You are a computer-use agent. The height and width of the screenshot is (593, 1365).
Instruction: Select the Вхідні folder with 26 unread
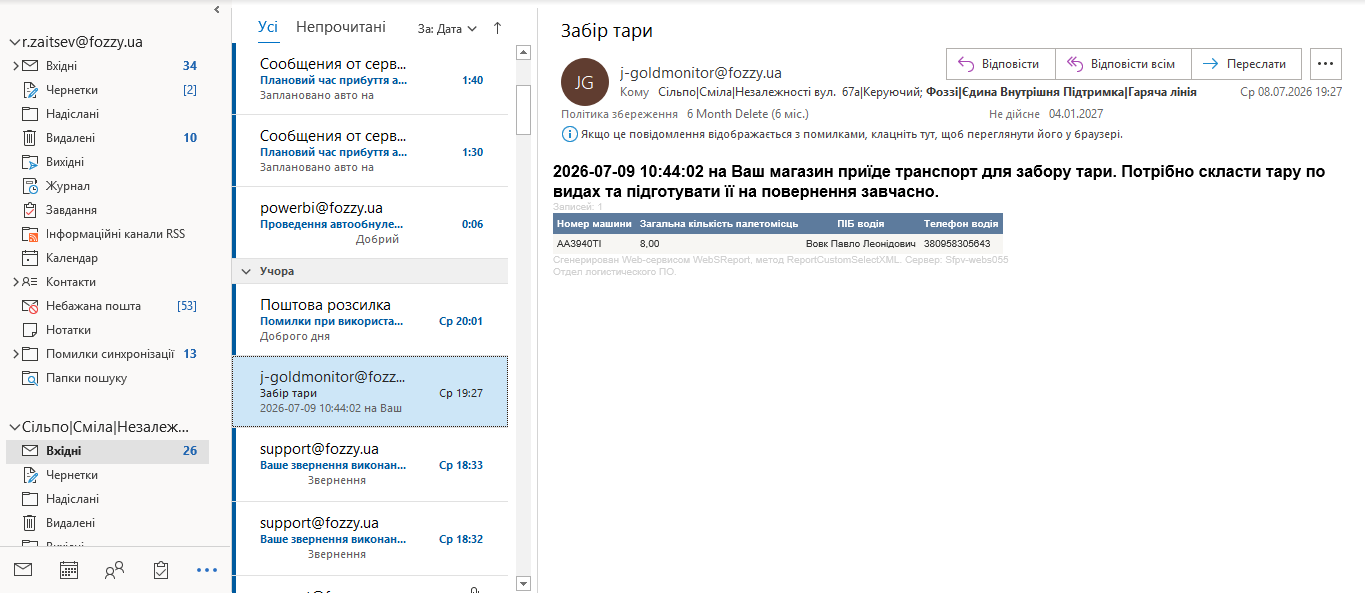pos(108,451)
